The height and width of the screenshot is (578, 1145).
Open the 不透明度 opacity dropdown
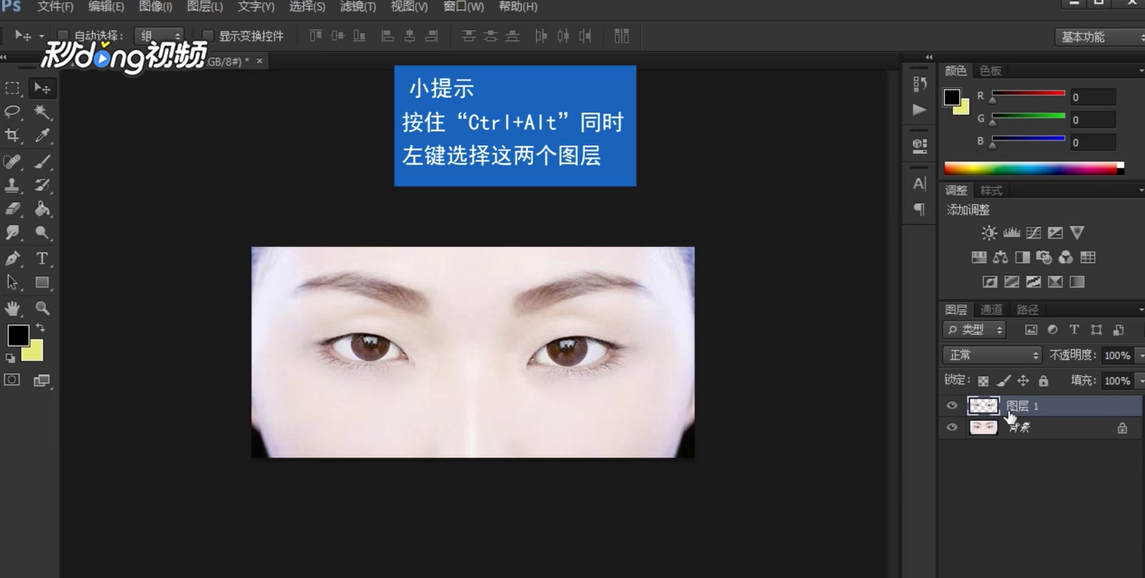point(1139,354)
